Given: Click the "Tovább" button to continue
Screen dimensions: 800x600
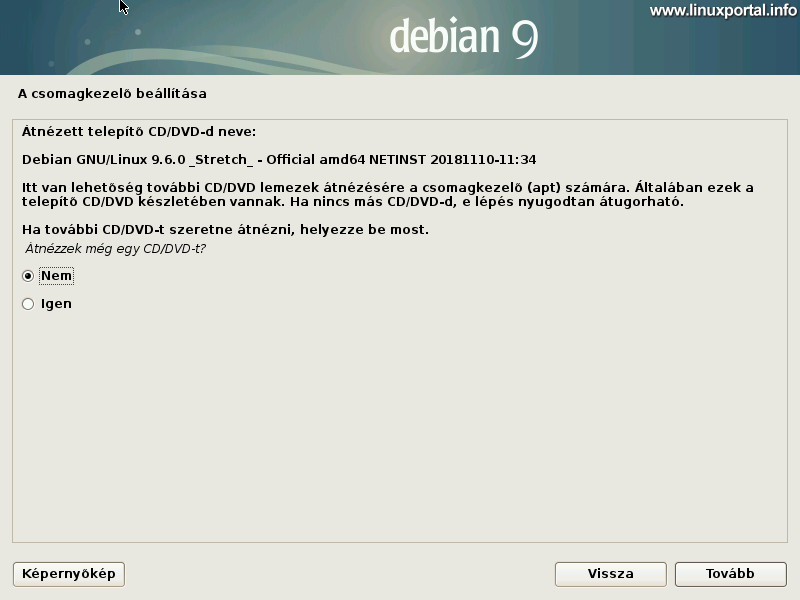Looking at the screenshot, I should pos(731,574).
